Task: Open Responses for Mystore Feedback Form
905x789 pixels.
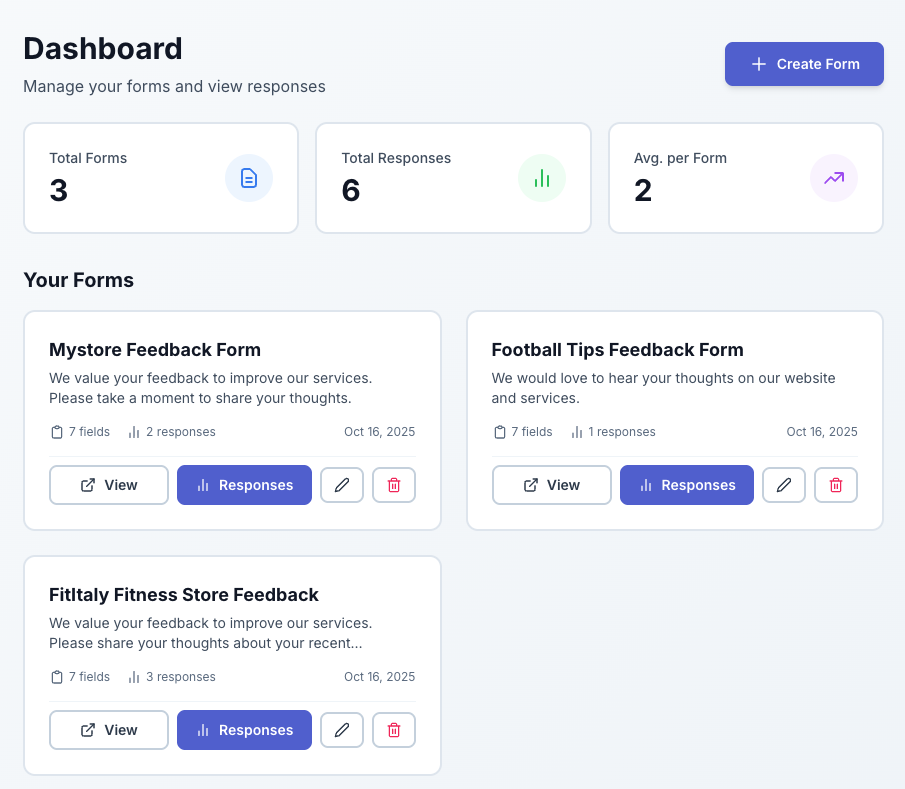Action: click(244, 484)
